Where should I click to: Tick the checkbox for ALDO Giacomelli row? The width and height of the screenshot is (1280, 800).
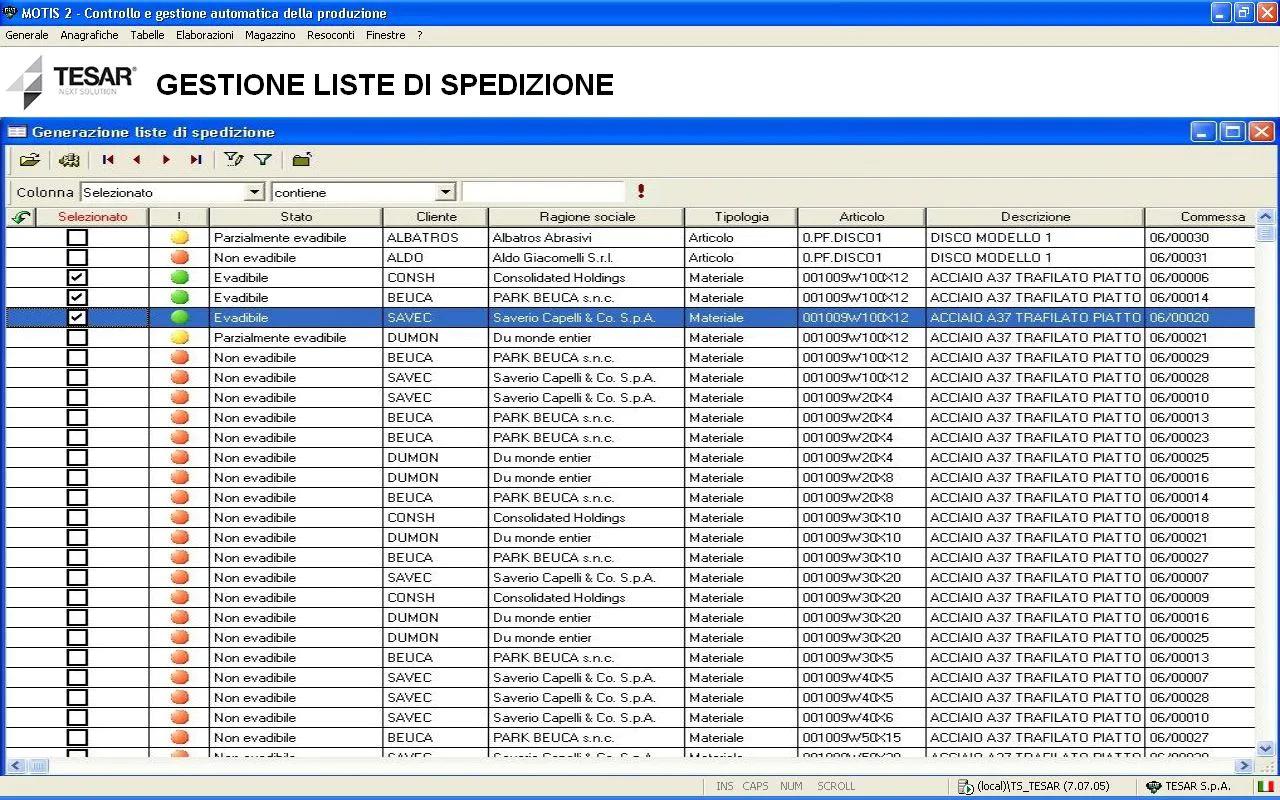click(77, 257)
